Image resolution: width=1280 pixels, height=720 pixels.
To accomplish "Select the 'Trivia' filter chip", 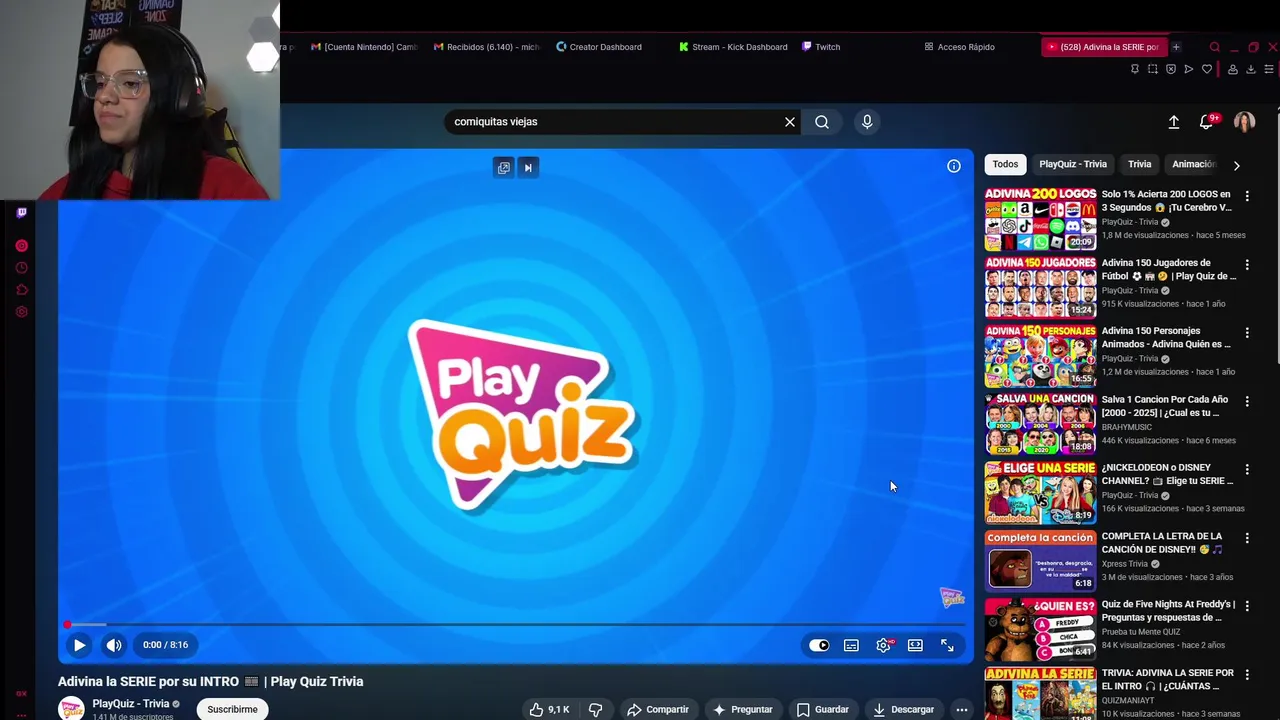I will (x=1140, y=164).
